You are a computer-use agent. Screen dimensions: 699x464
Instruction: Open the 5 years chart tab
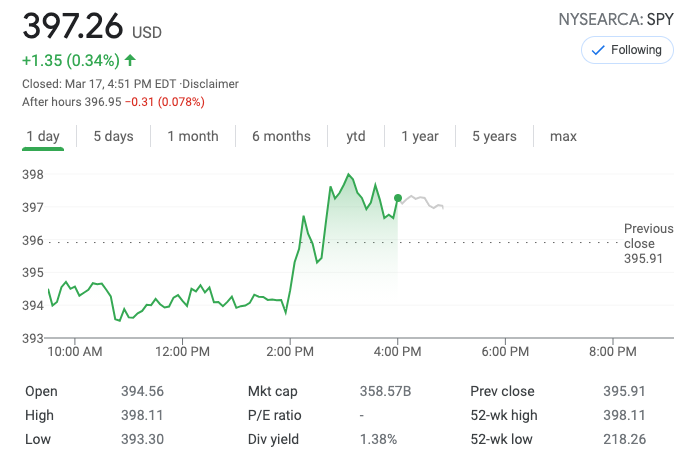(494, 136)
